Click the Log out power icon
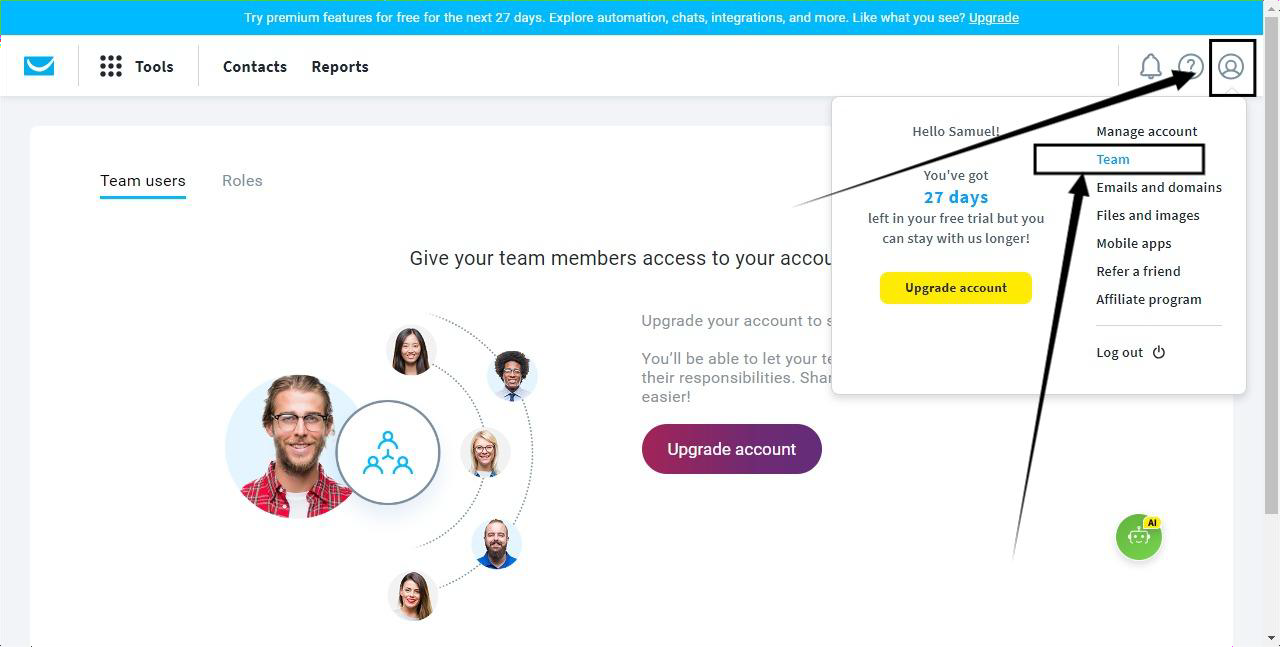This screenshot has width=1280, height=647. (1159, 352)
